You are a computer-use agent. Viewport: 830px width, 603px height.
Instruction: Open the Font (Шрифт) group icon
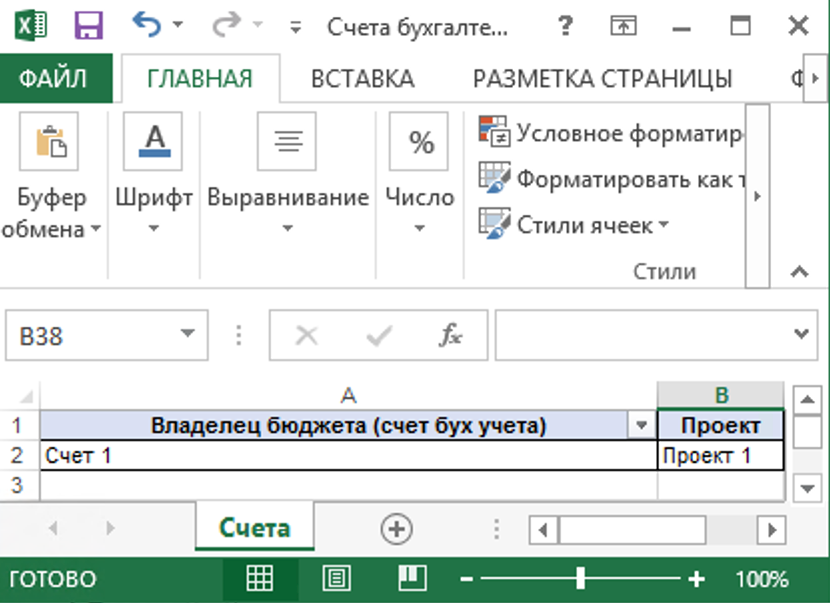(x=153, y=142)
